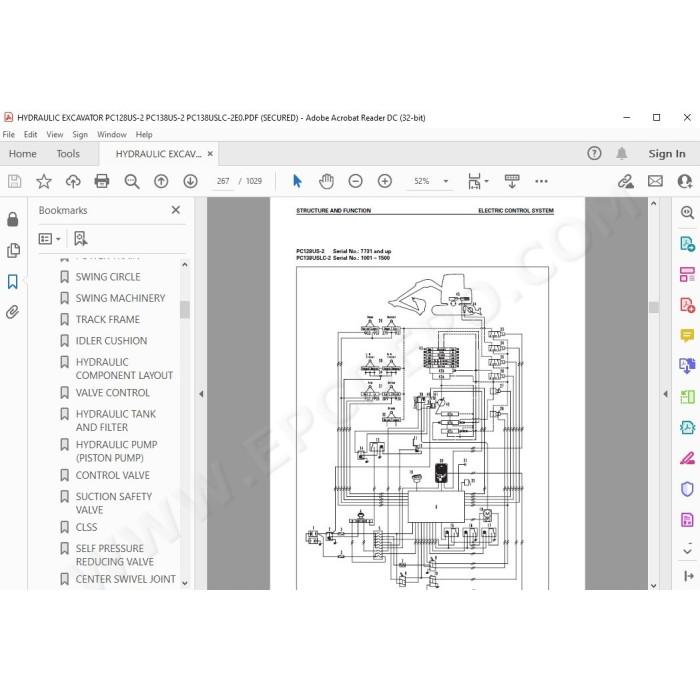Open the Sign menu
This screenshot has height=700, width=700.
tap(80, 134)
